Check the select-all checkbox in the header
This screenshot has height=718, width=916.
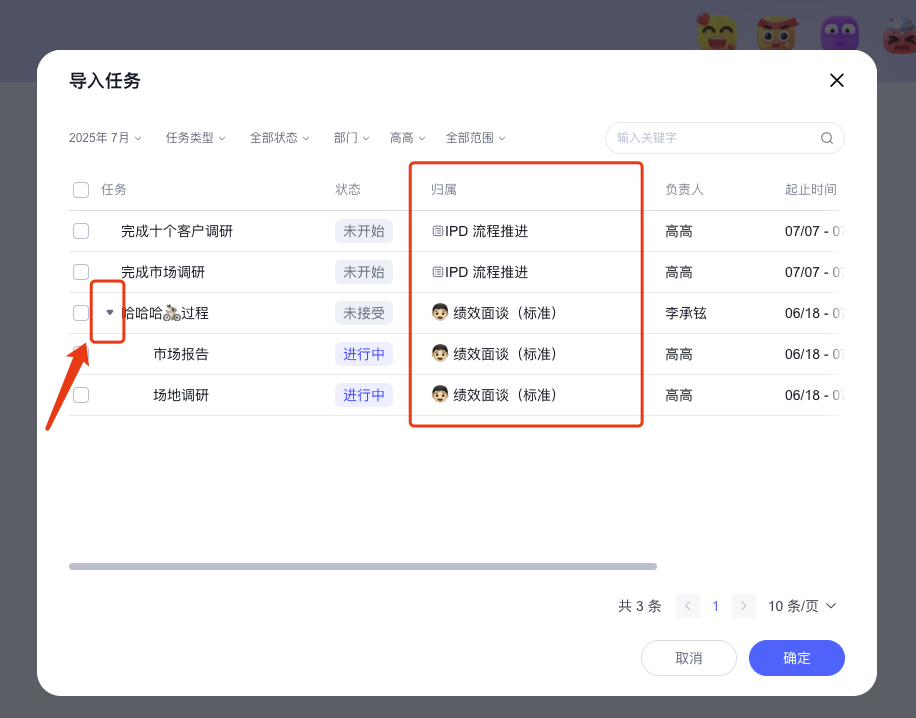click(80, 189)
